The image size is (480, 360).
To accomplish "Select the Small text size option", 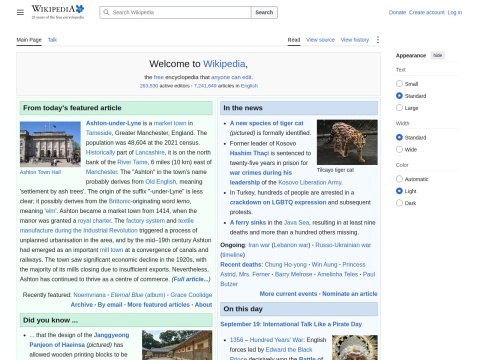I will click(x=399, y=84).
